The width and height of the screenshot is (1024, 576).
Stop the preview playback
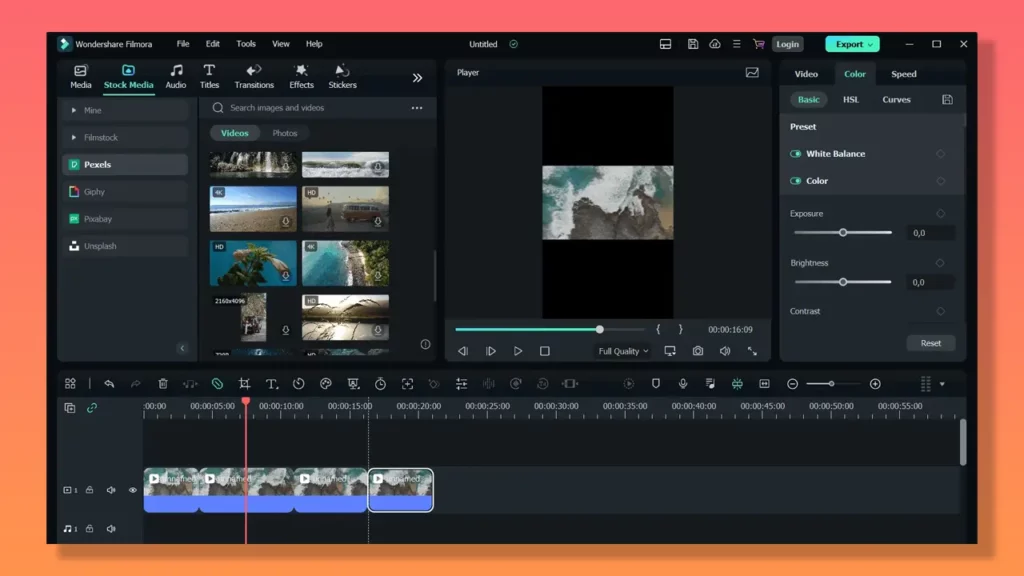(545, 351)
